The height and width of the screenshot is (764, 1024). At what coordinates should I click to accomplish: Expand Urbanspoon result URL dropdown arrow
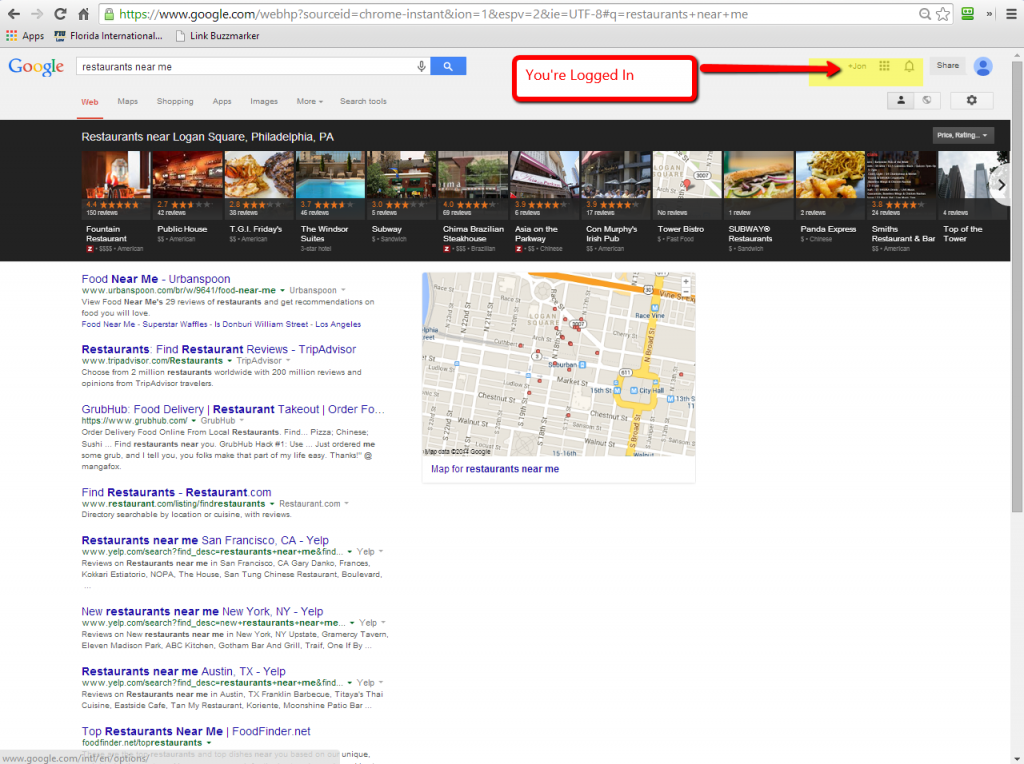click(282, 291)
